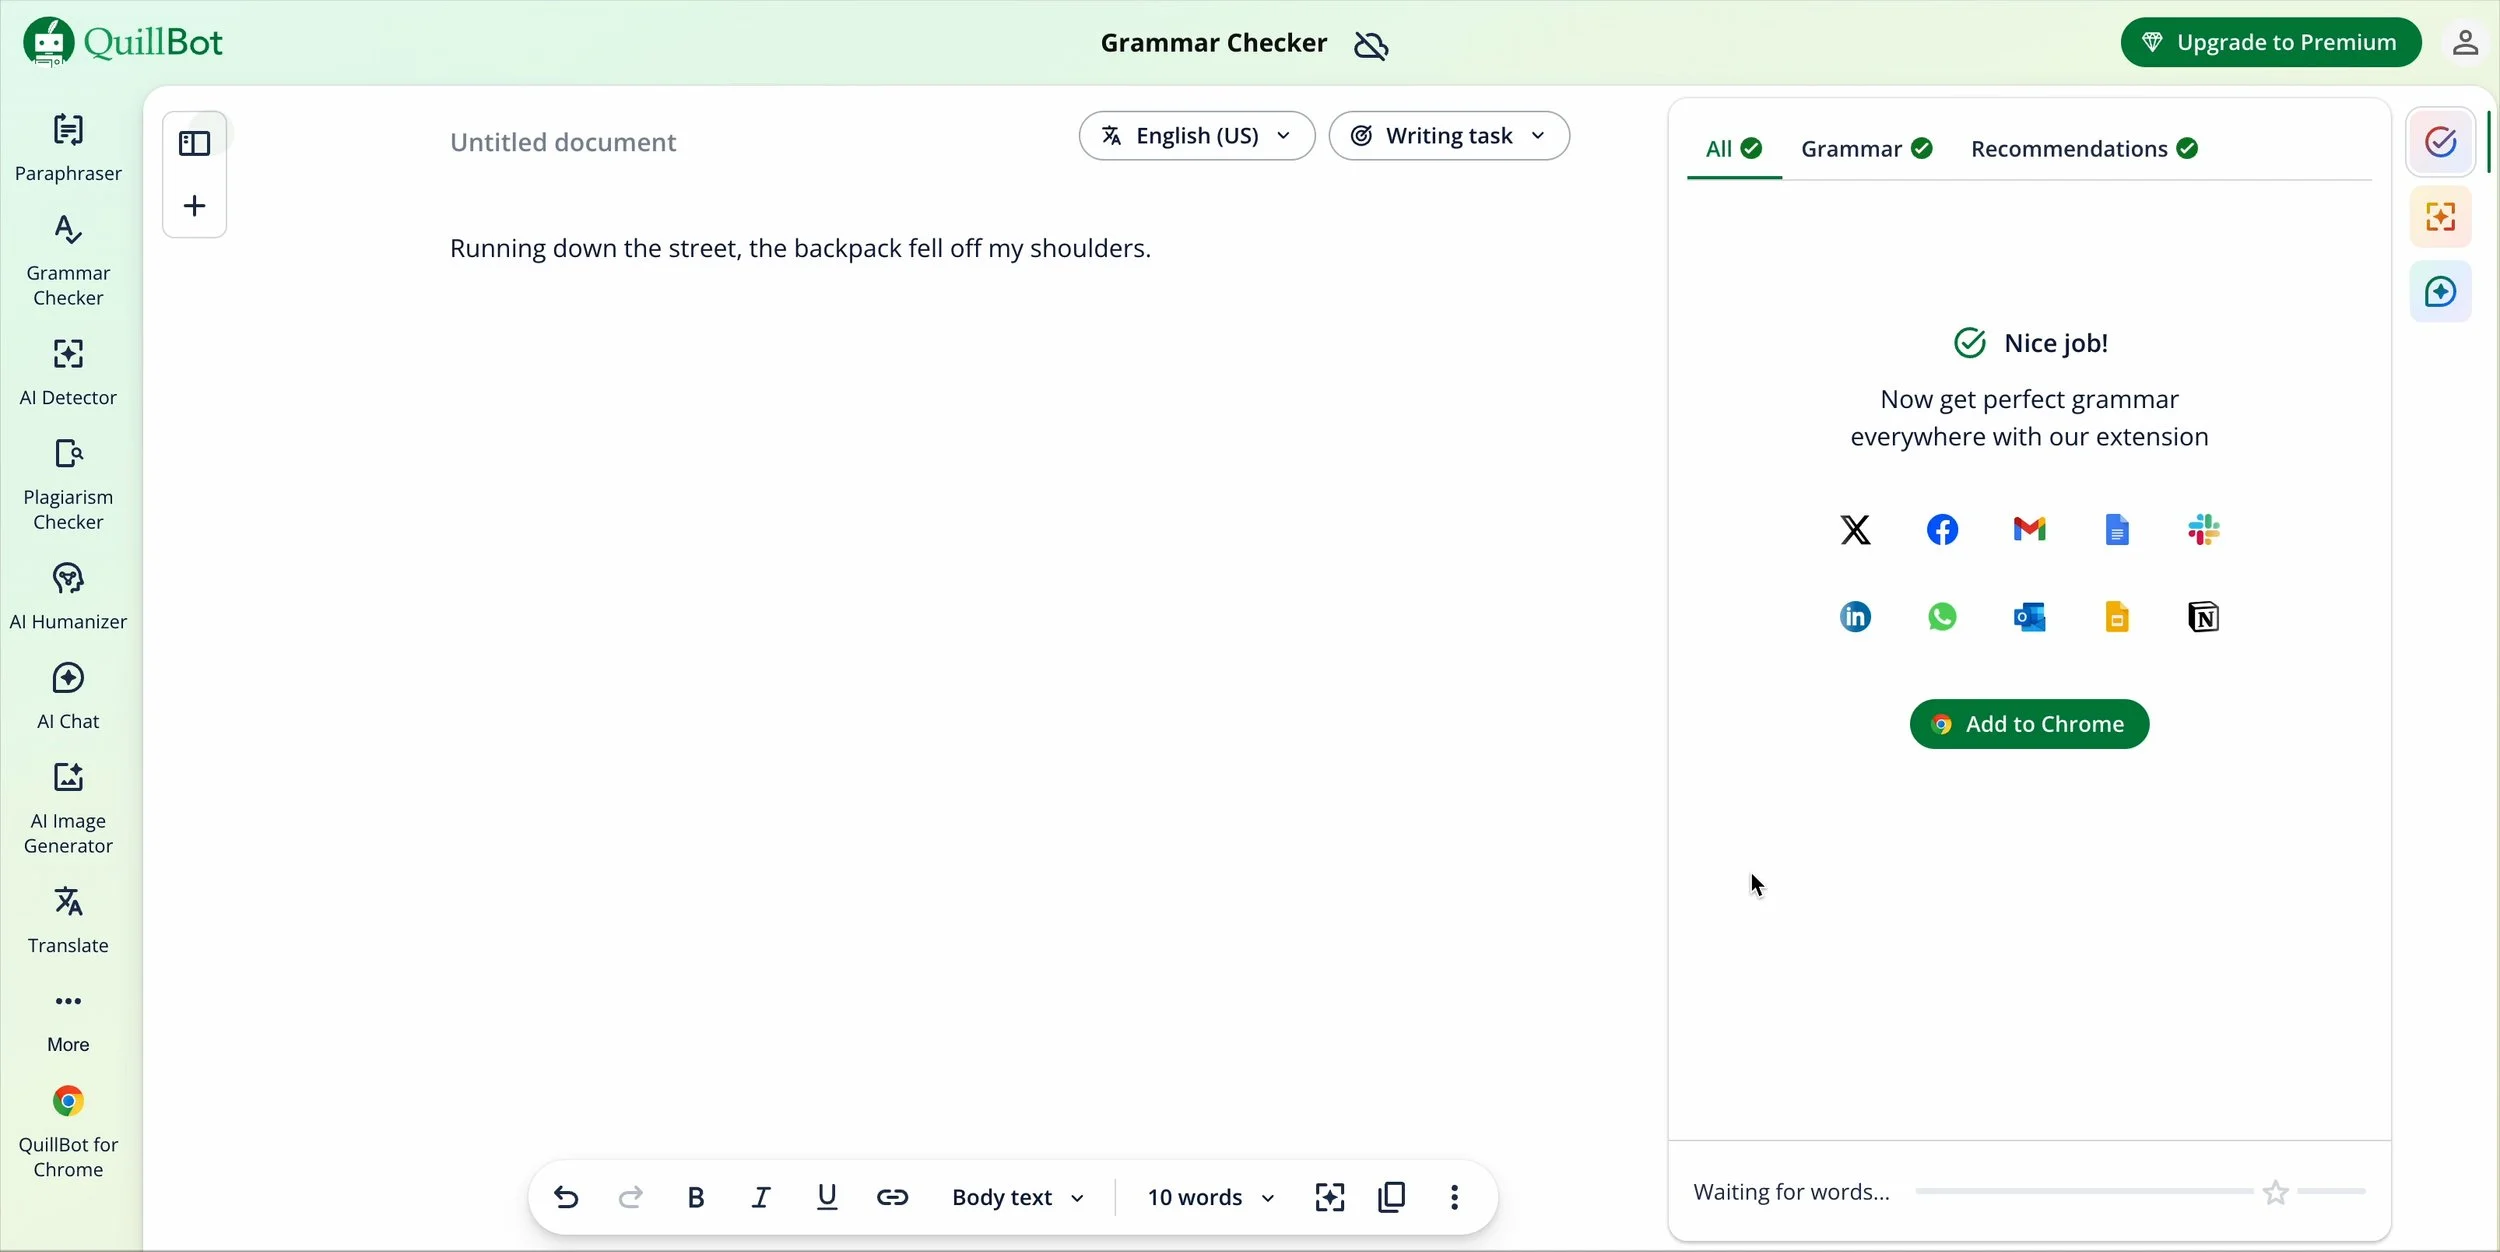
Task: Click the Gmail extension icon
Action: pyautogui.click(x=2030, y=530)
